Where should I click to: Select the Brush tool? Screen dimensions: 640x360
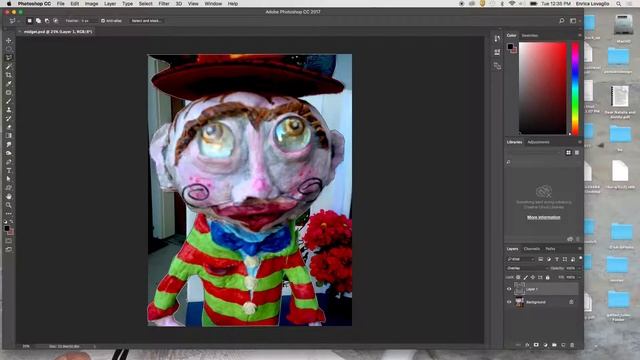9,101
